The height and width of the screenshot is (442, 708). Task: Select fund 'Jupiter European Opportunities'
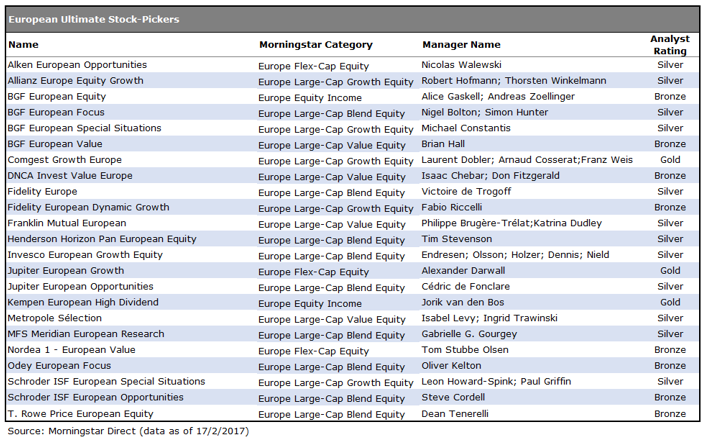tap(80, 287)
